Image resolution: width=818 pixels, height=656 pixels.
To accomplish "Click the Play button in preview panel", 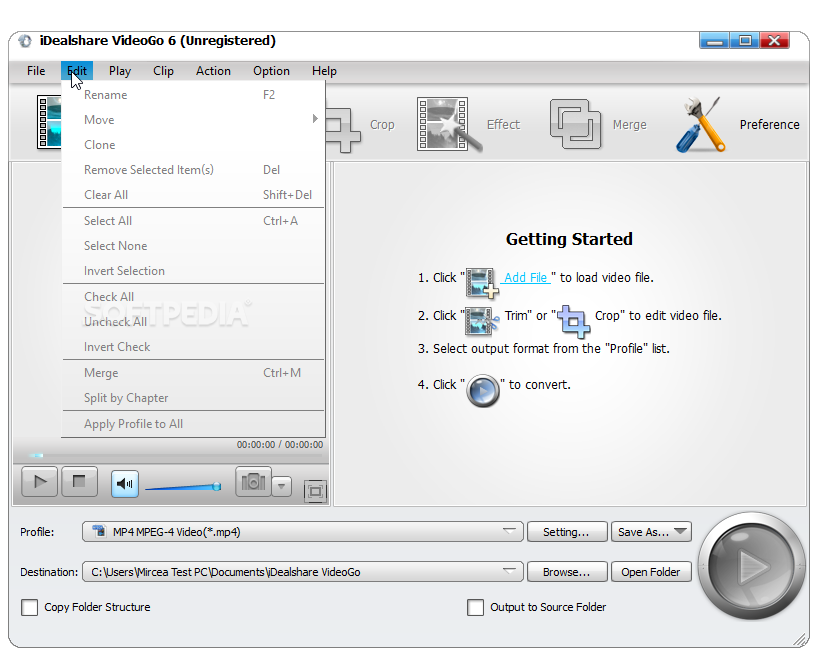I will click(x=40, y=482).
